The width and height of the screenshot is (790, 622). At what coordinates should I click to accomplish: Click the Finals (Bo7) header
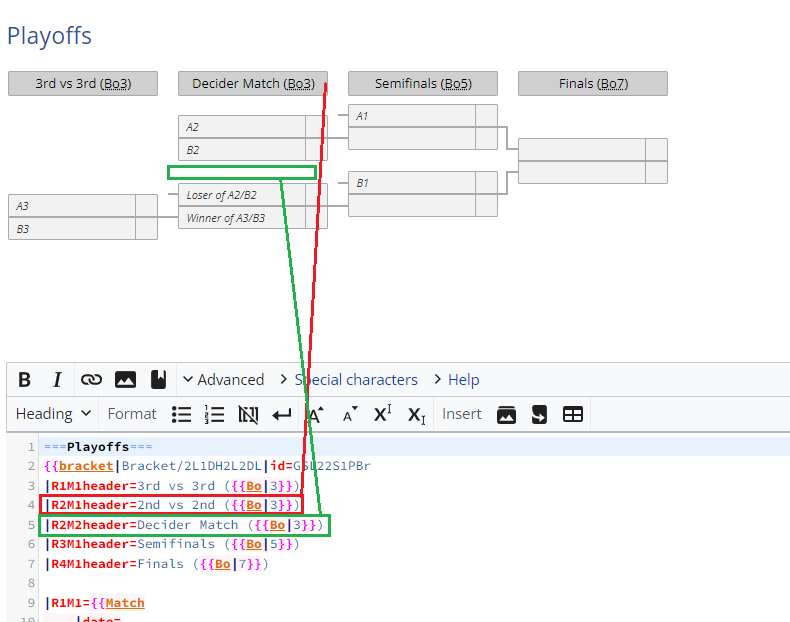click(593, 84)
